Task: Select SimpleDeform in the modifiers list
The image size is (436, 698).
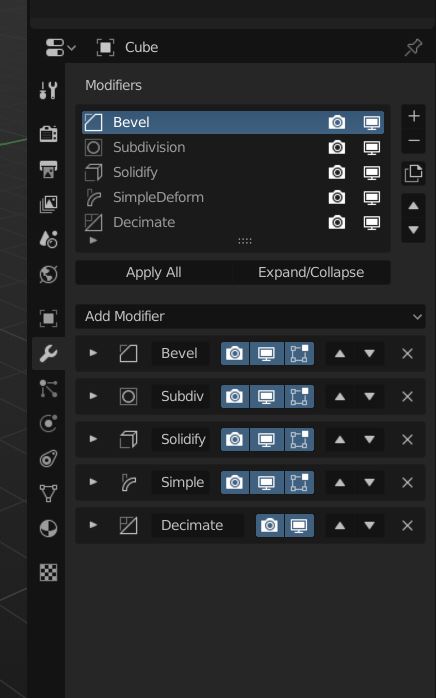Action: [x=233, y=197]
